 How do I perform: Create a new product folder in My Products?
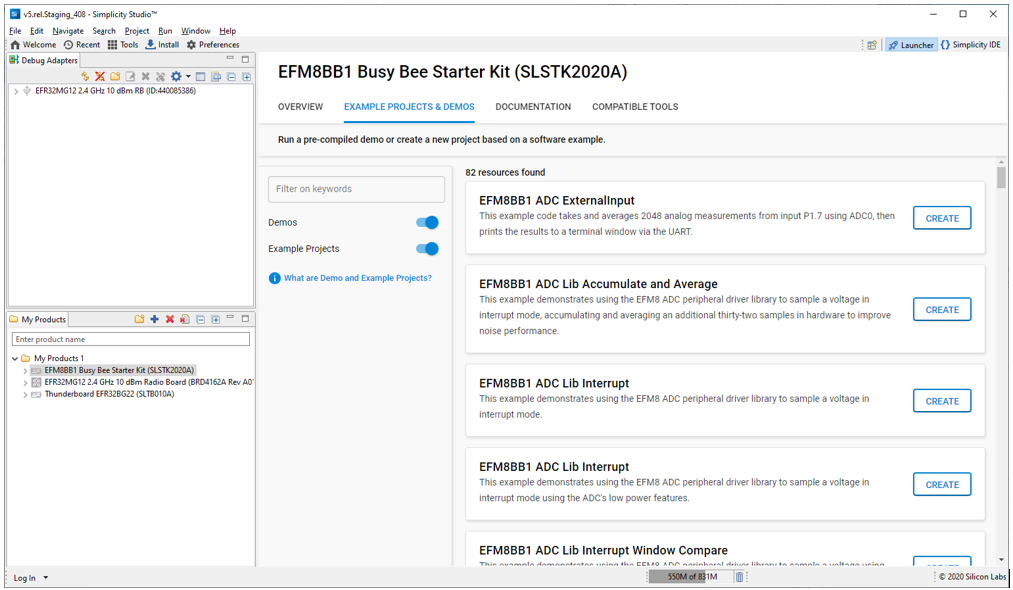[x=139, y=319]
